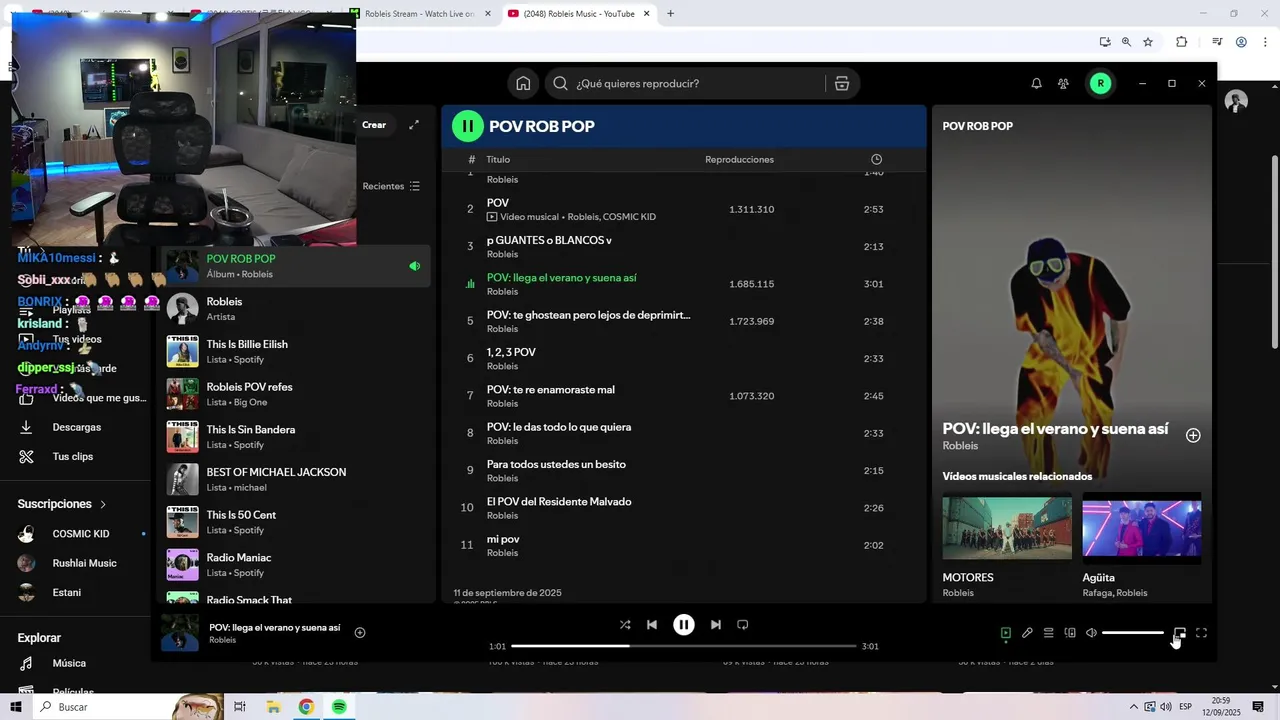Switch to Robleis Stream browser tab
The image size is (1280, 720).
tap(420, 14)
